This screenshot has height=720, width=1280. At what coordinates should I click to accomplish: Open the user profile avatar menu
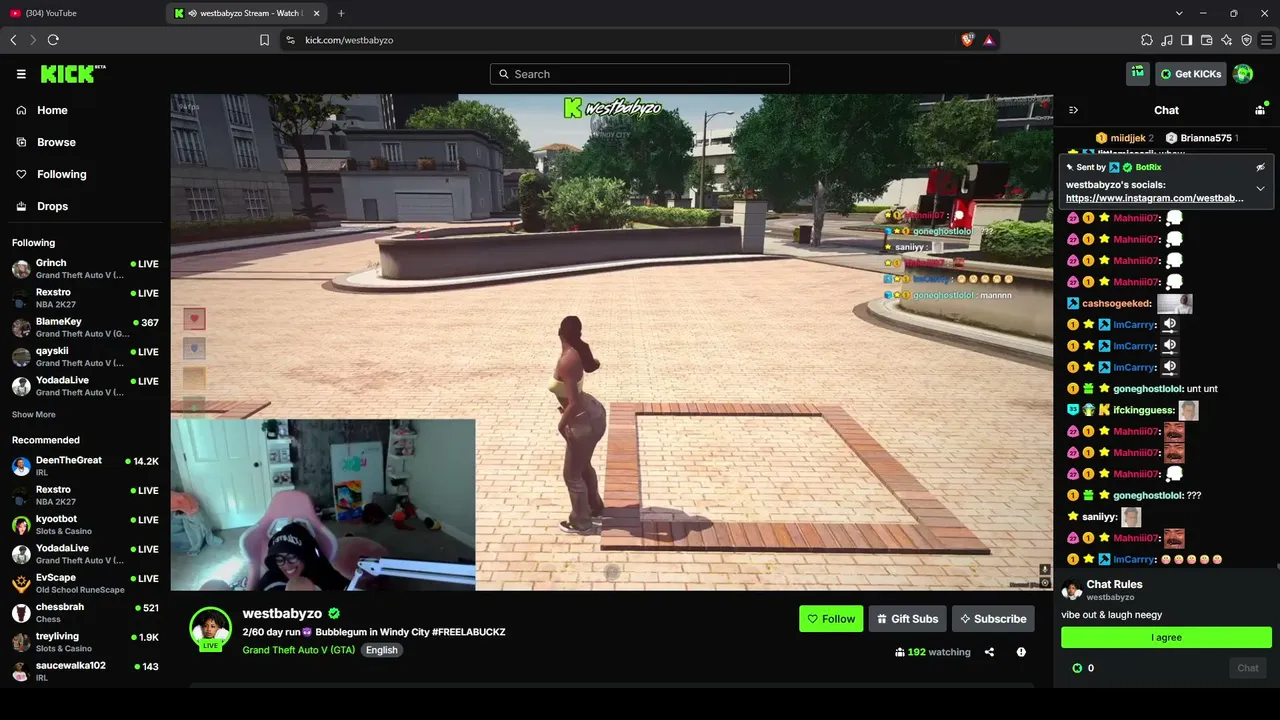pyautogui.click(x=1243, y=73)
